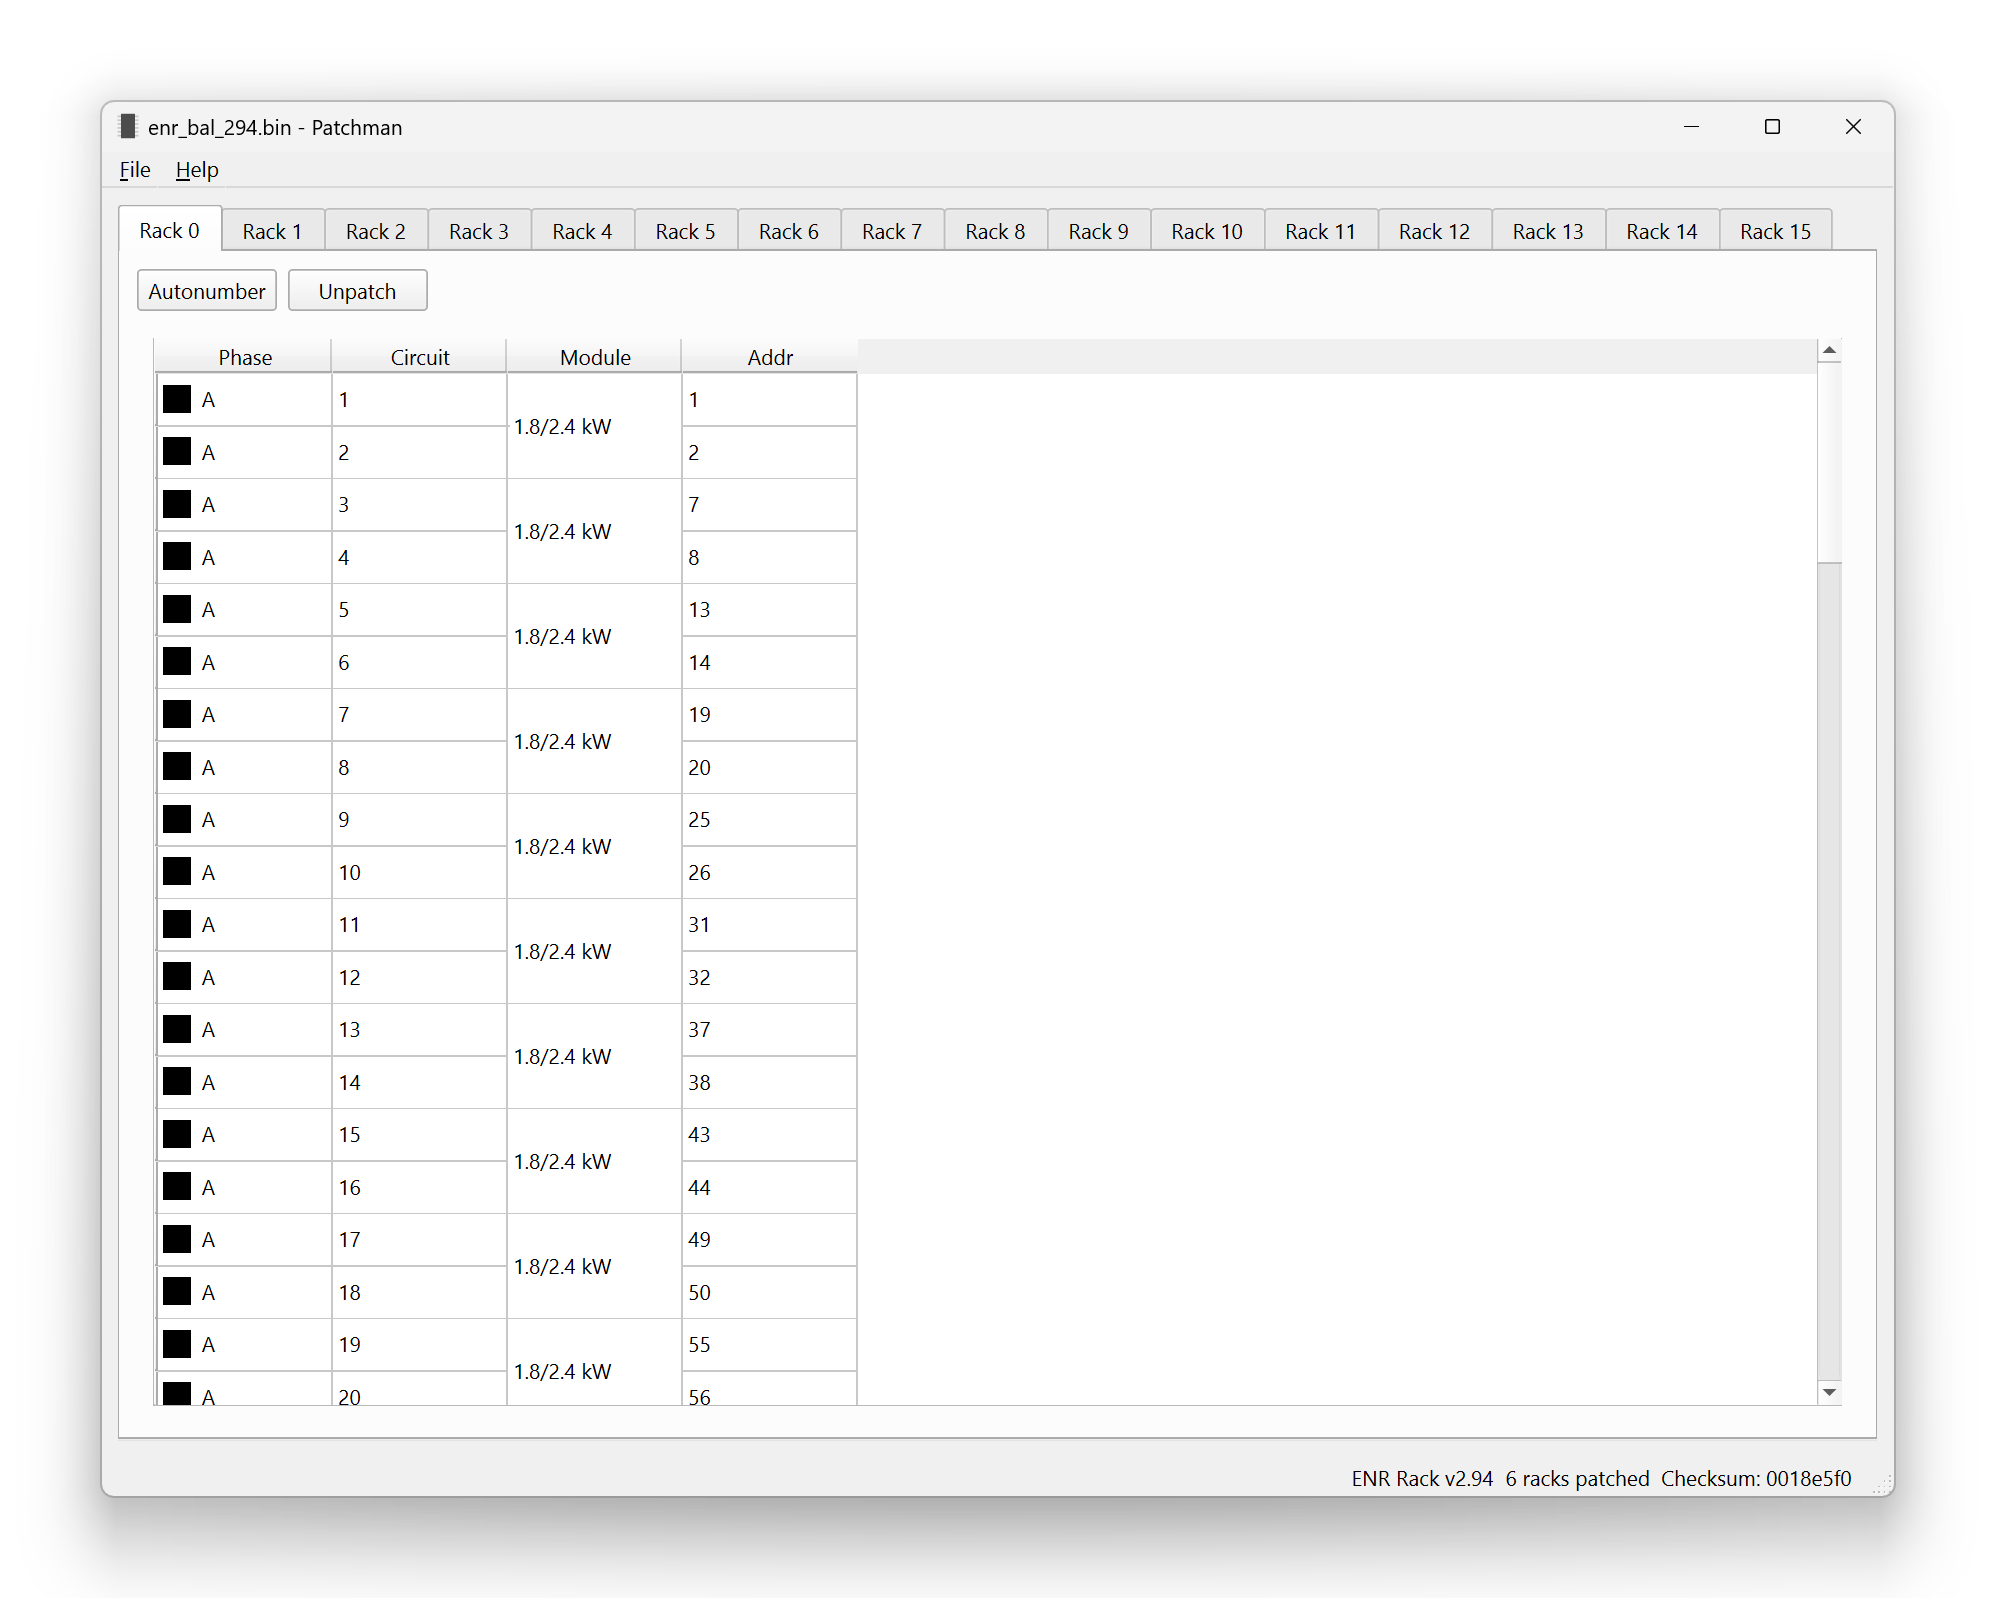Click the black phase swatch for circuit 5

click(x=177, y=609)
